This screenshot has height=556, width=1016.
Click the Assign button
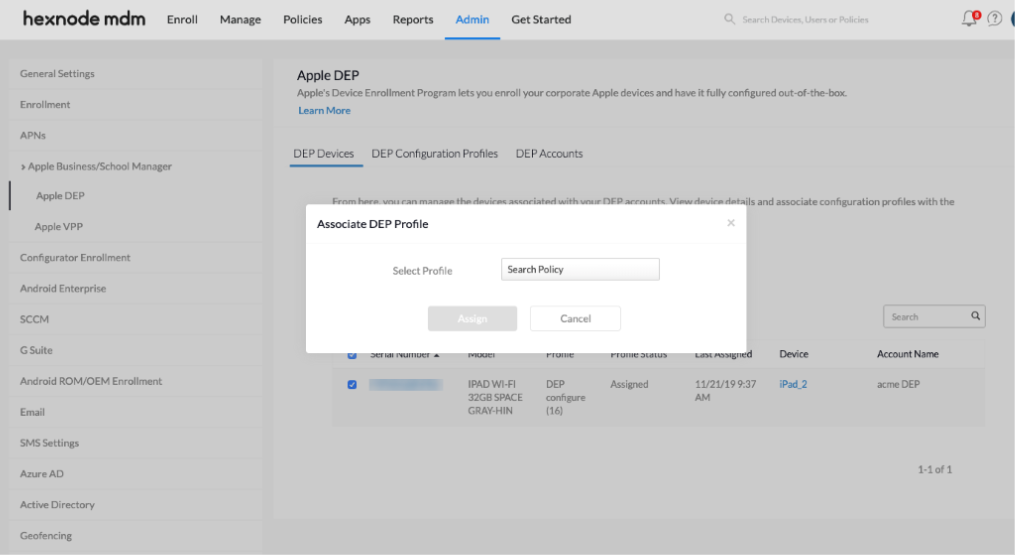pyautogui.click(x=472, y=318)
